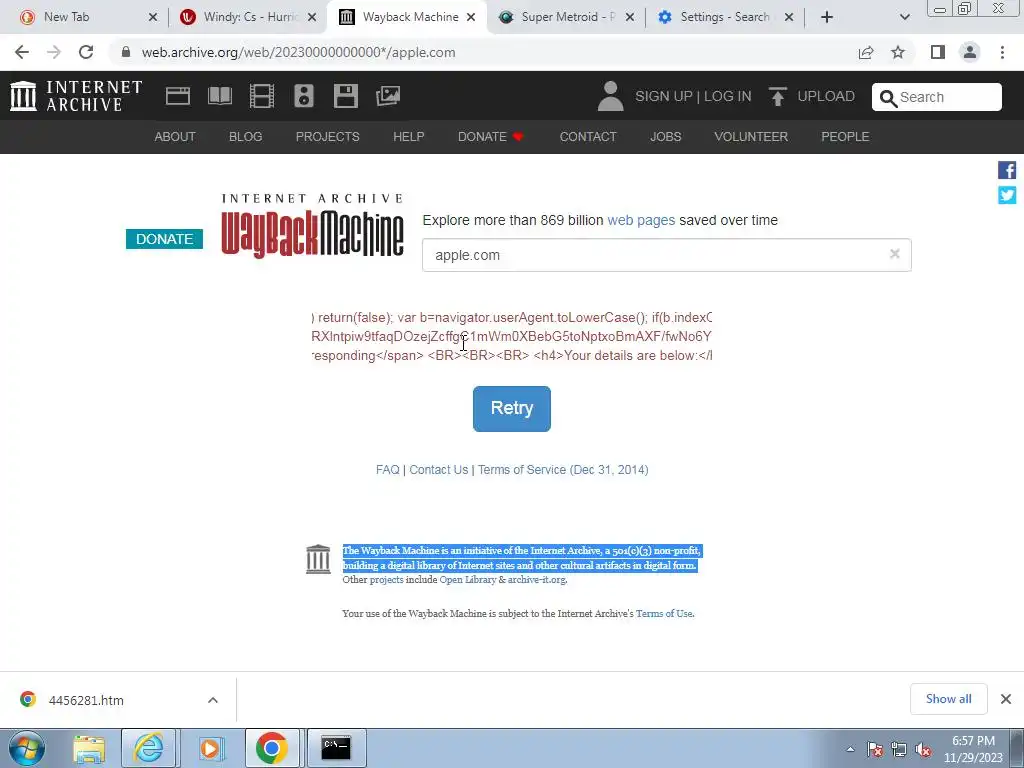Go back in browser history
The height and width of the screenshot is (768, 1024).
click(x=22, y=52)
